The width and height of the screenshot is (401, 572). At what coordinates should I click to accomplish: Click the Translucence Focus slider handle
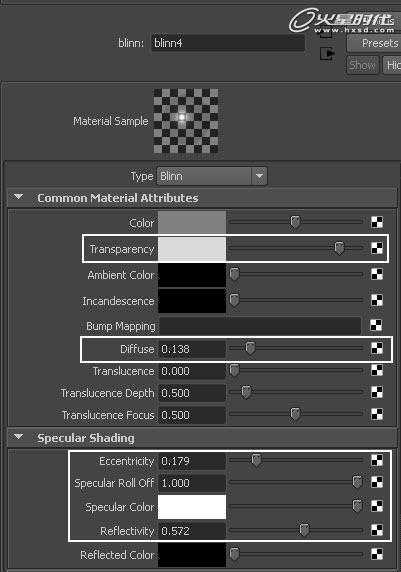click(x=295, y=414)
